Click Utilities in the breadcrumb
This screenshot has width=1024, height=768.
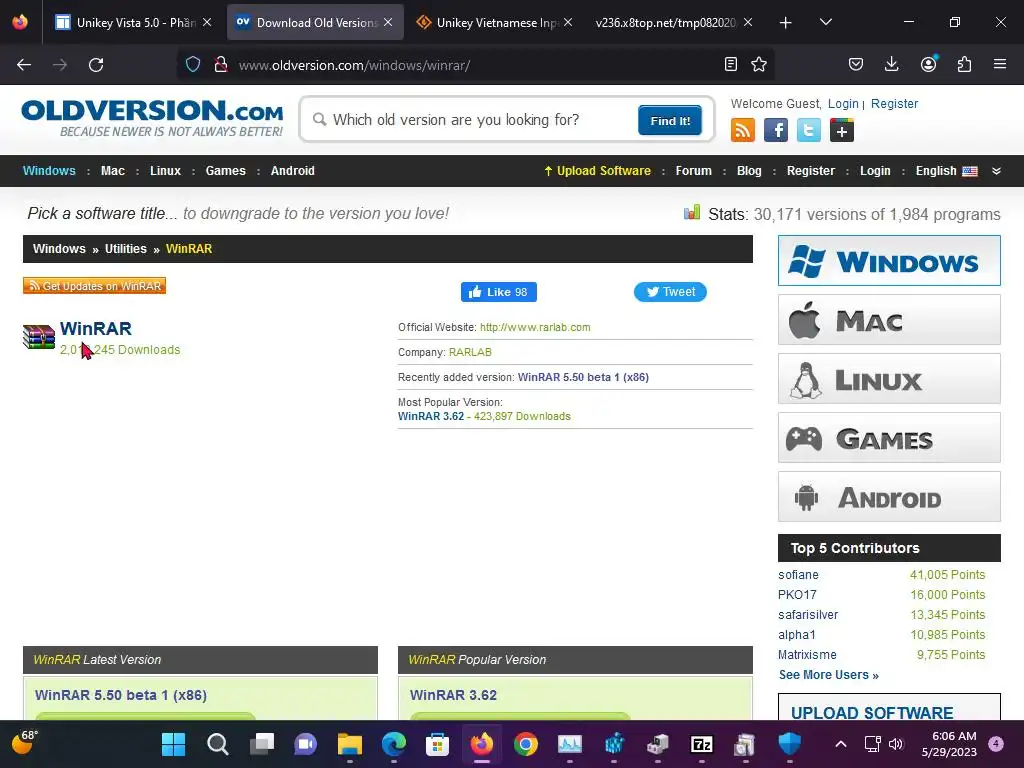(x=125, y=249)
